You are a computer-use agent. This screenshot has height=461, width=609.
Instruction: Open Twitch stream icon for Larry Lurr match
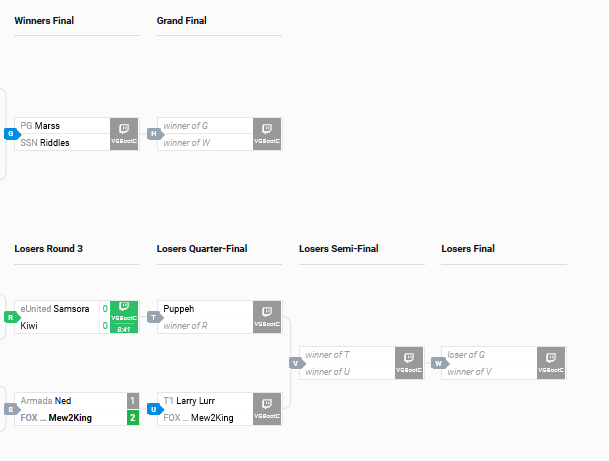click(267, 409)
